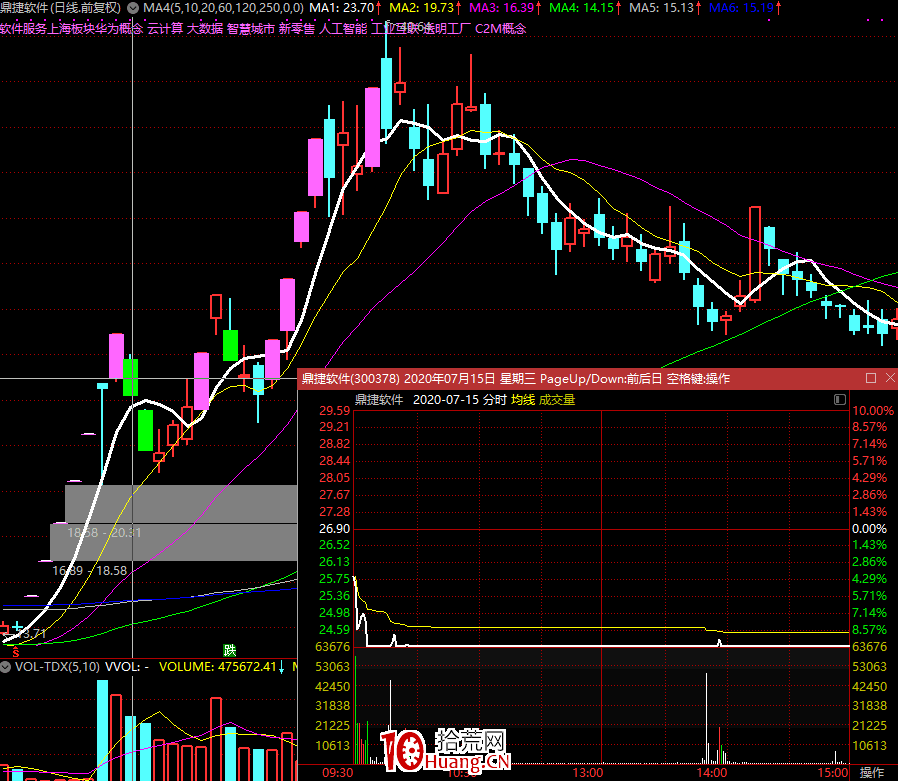Click the red S marker near bottom-left
The image size is (898, 781).
(x=15, y=653)
